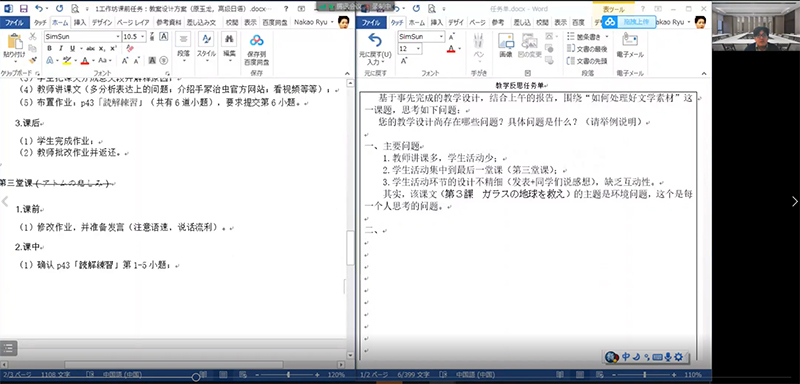The height and width of the screenshot is (384, 800).
Task: Click large 元に戻す undo arrow in right Word
Action: (374, 41)
